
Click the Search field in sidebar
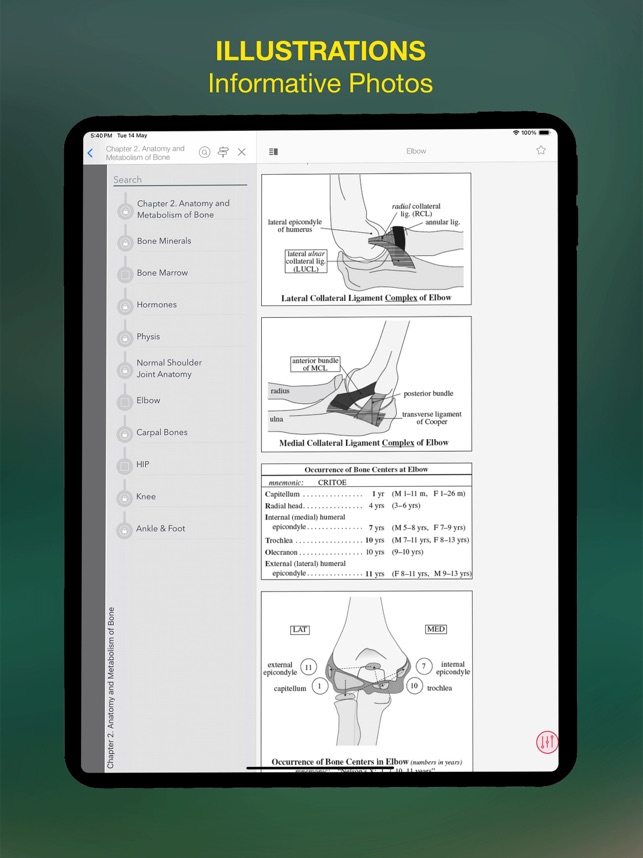pos(180,179)
